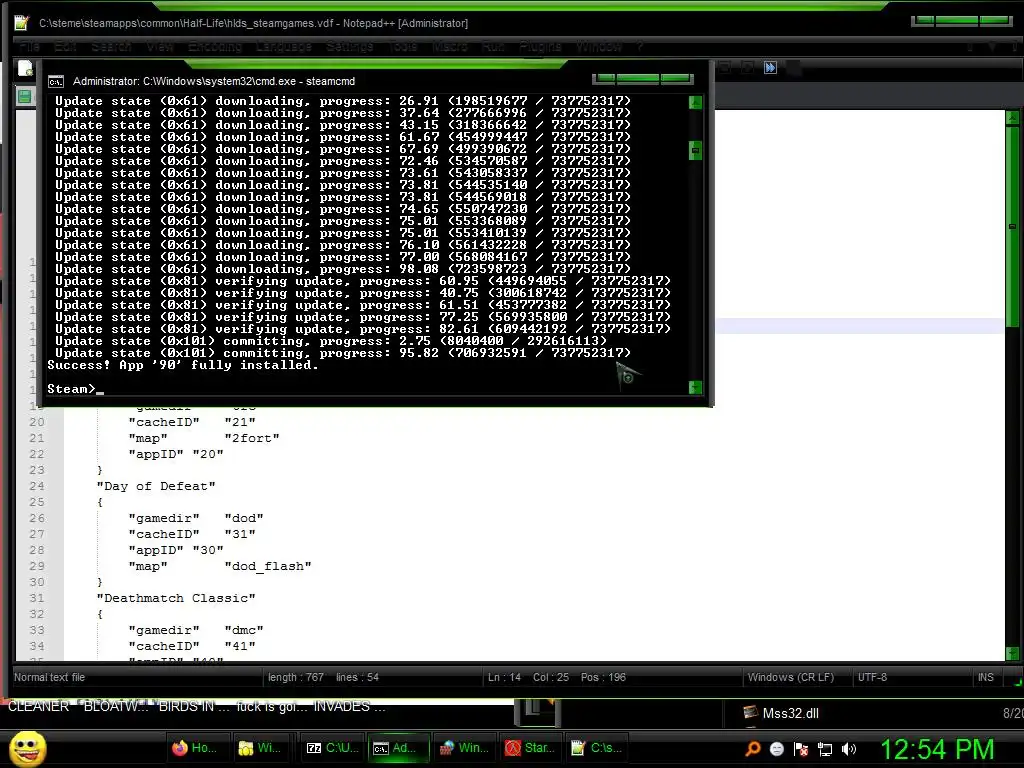Click the "2fort" map value in editor

click(x=252, y=438)
